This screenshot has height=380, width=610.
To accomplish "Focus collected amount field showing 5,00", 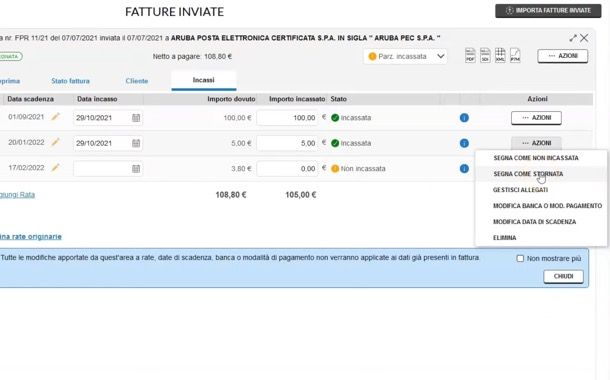I will pyautogui.click(x=287, y=143).
